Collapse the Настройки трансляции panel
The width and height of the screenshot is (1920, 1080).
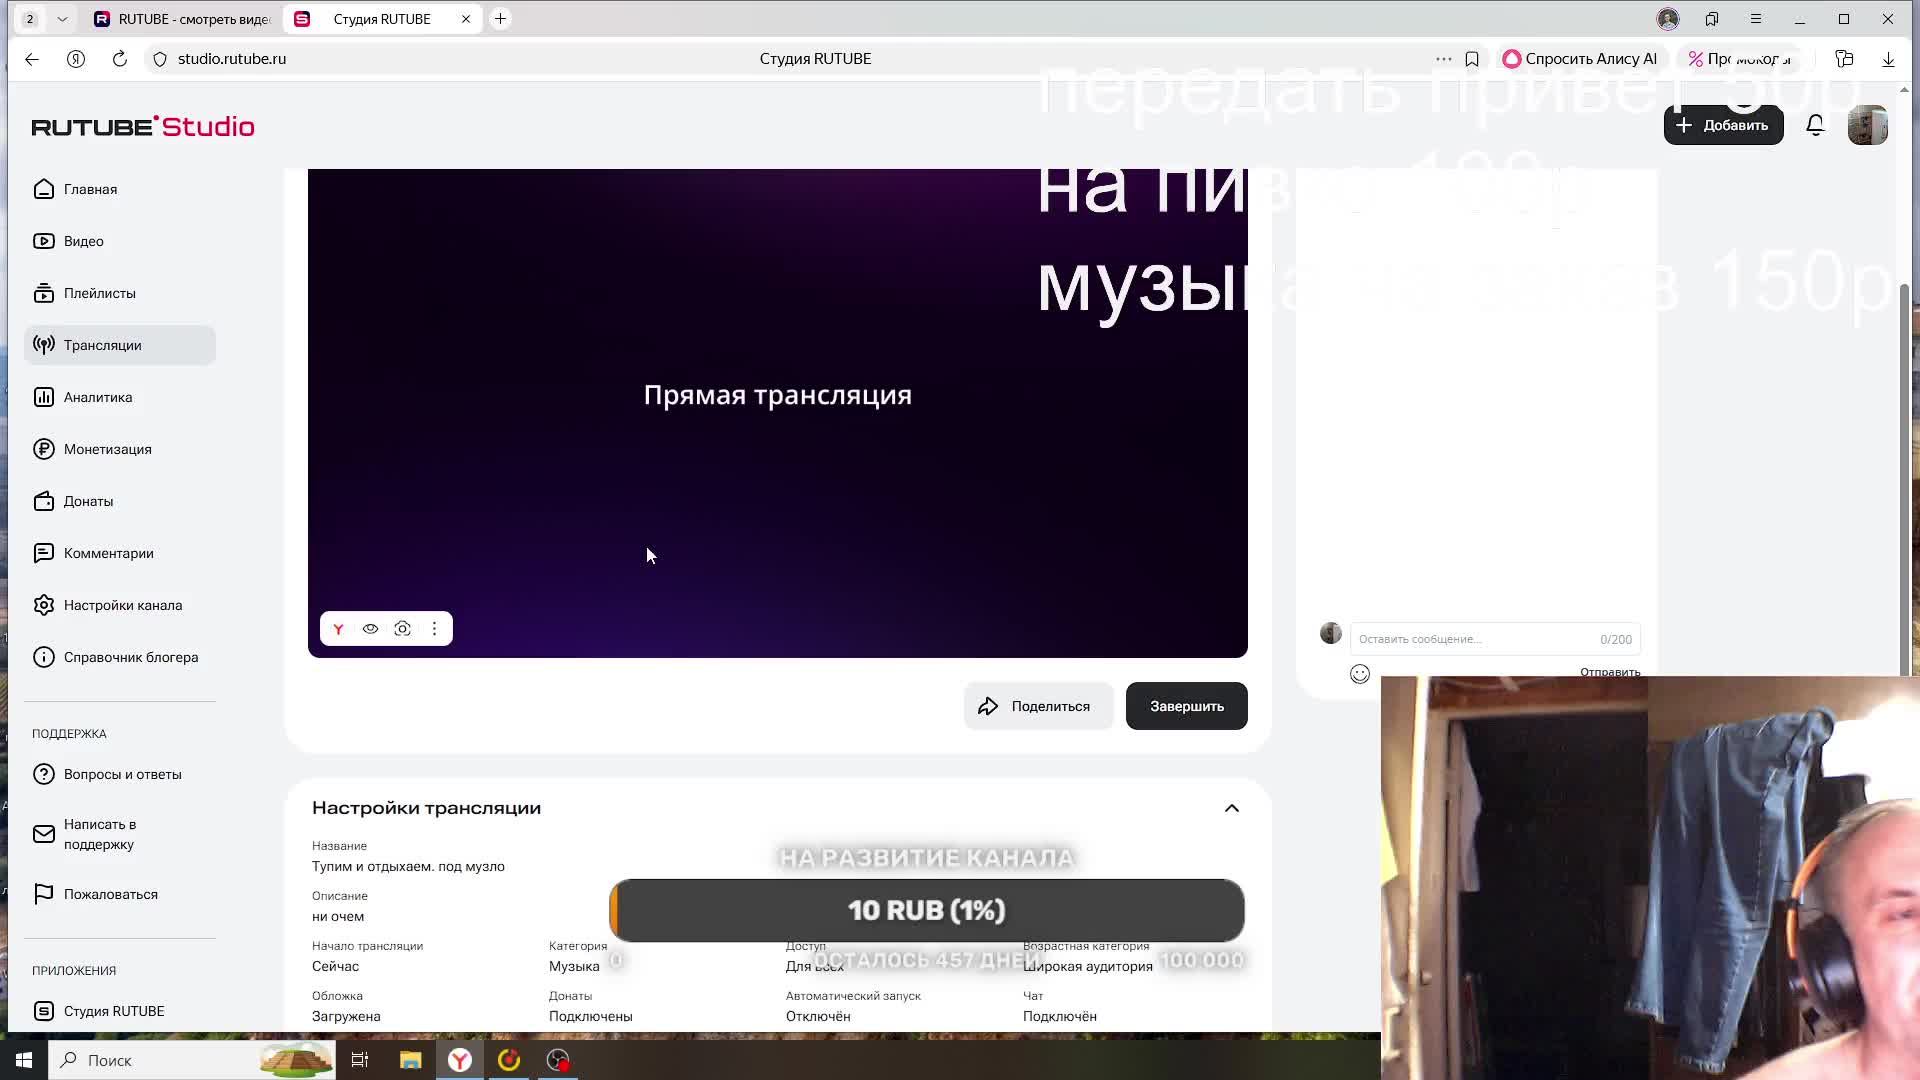click(x=1231, y=808)
